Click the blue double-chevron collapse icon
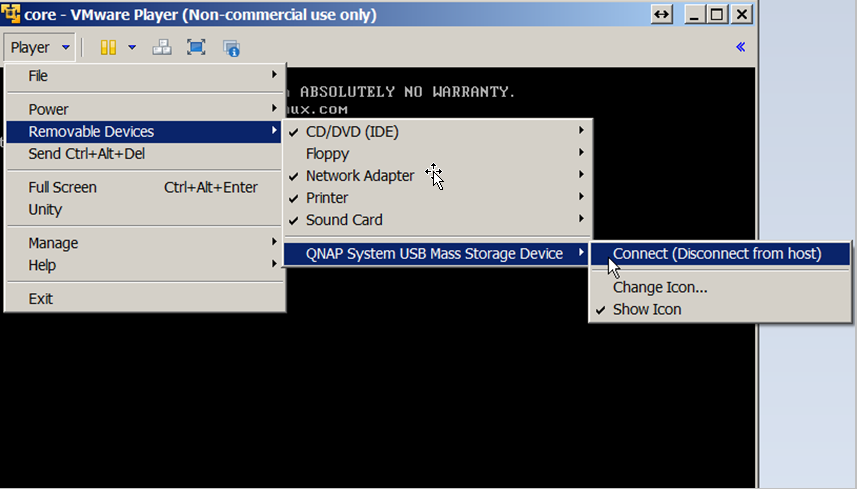This screenshot has width=857, height=489. click(x=741, y=47)
